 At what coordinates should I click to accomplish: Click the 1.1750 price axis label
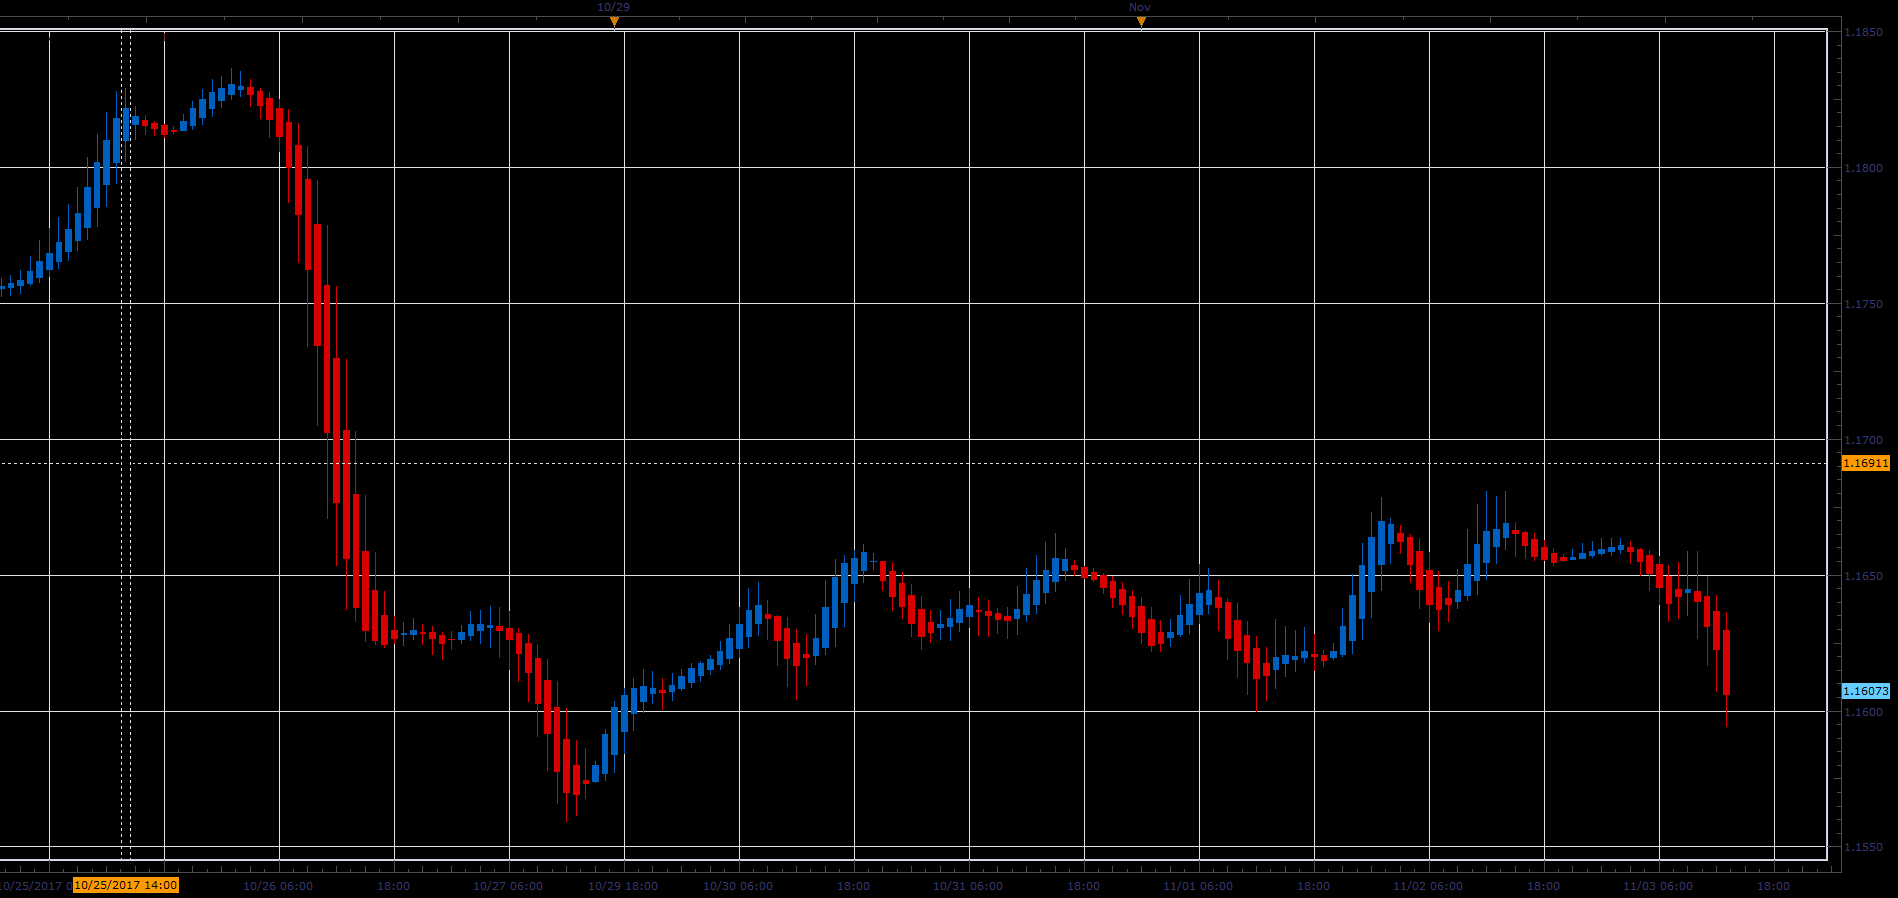(1863, 304)
